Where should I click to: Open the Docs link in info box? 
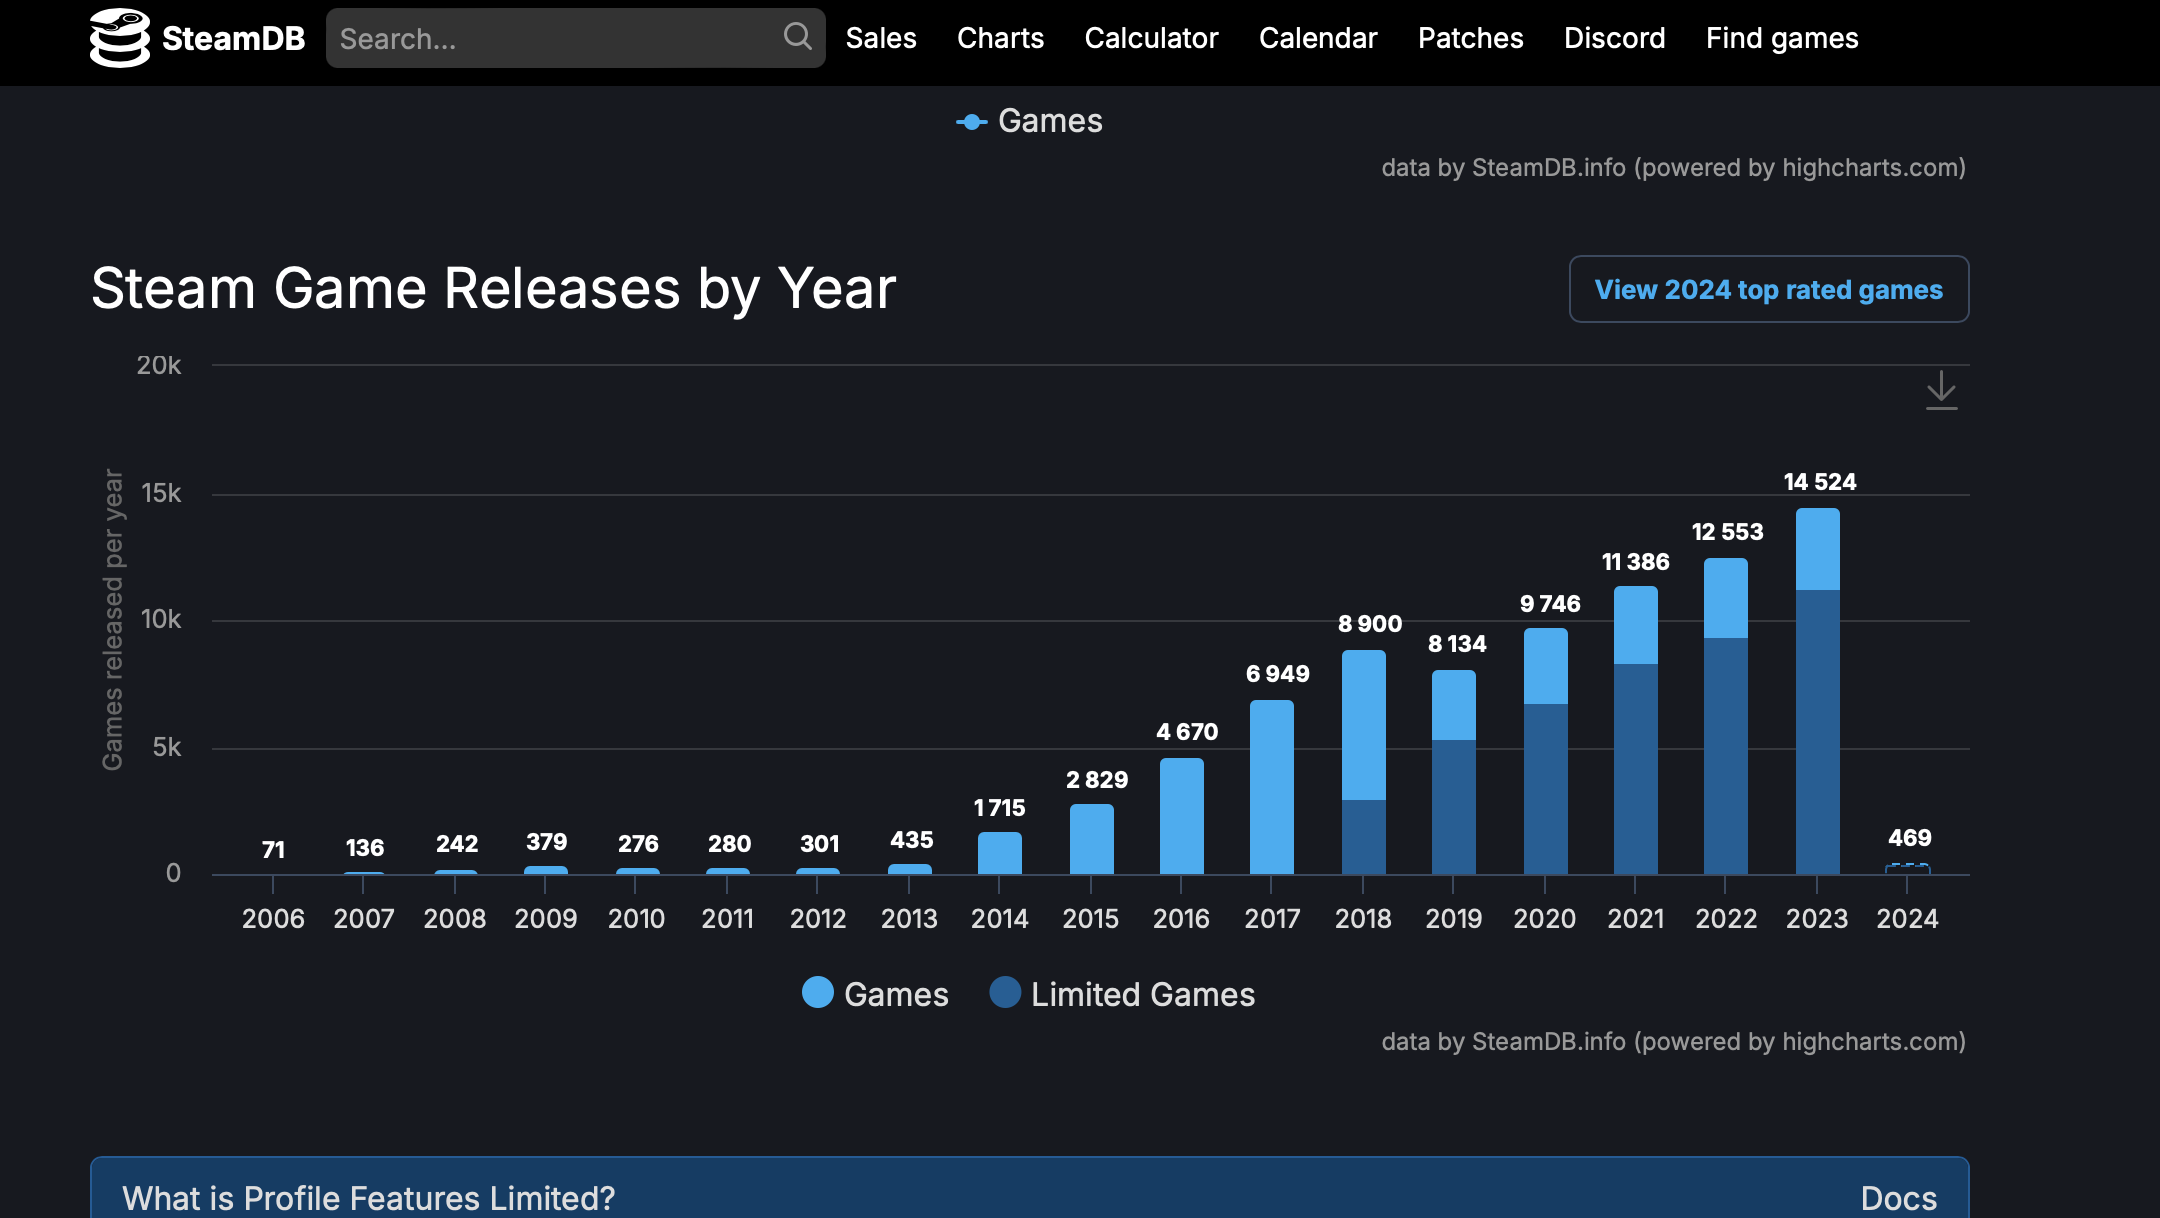click(1898, 1198)
